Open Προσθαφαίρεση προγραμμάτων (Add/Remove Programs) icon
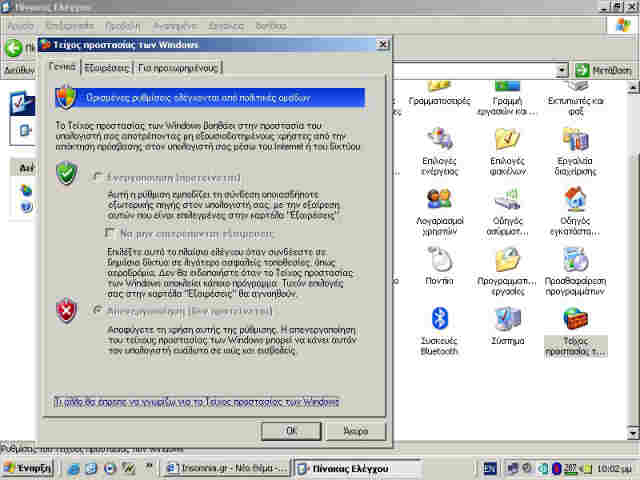 pos(575,260)
